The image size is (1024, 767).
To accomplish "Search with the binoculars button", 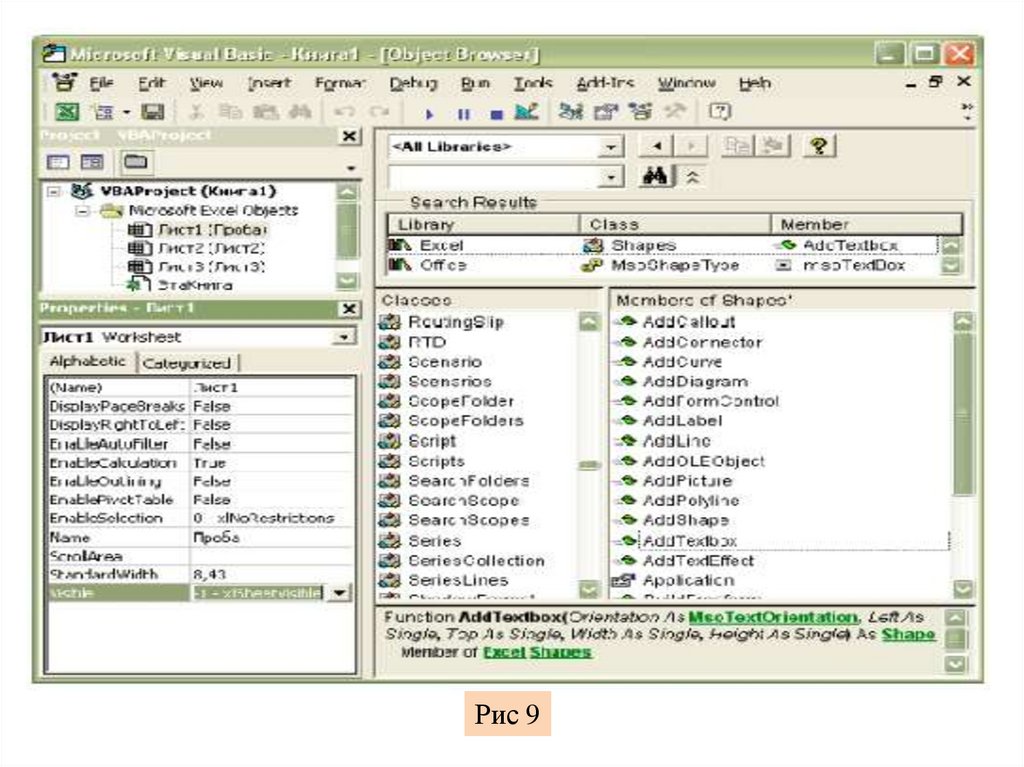I will (656, 176).
